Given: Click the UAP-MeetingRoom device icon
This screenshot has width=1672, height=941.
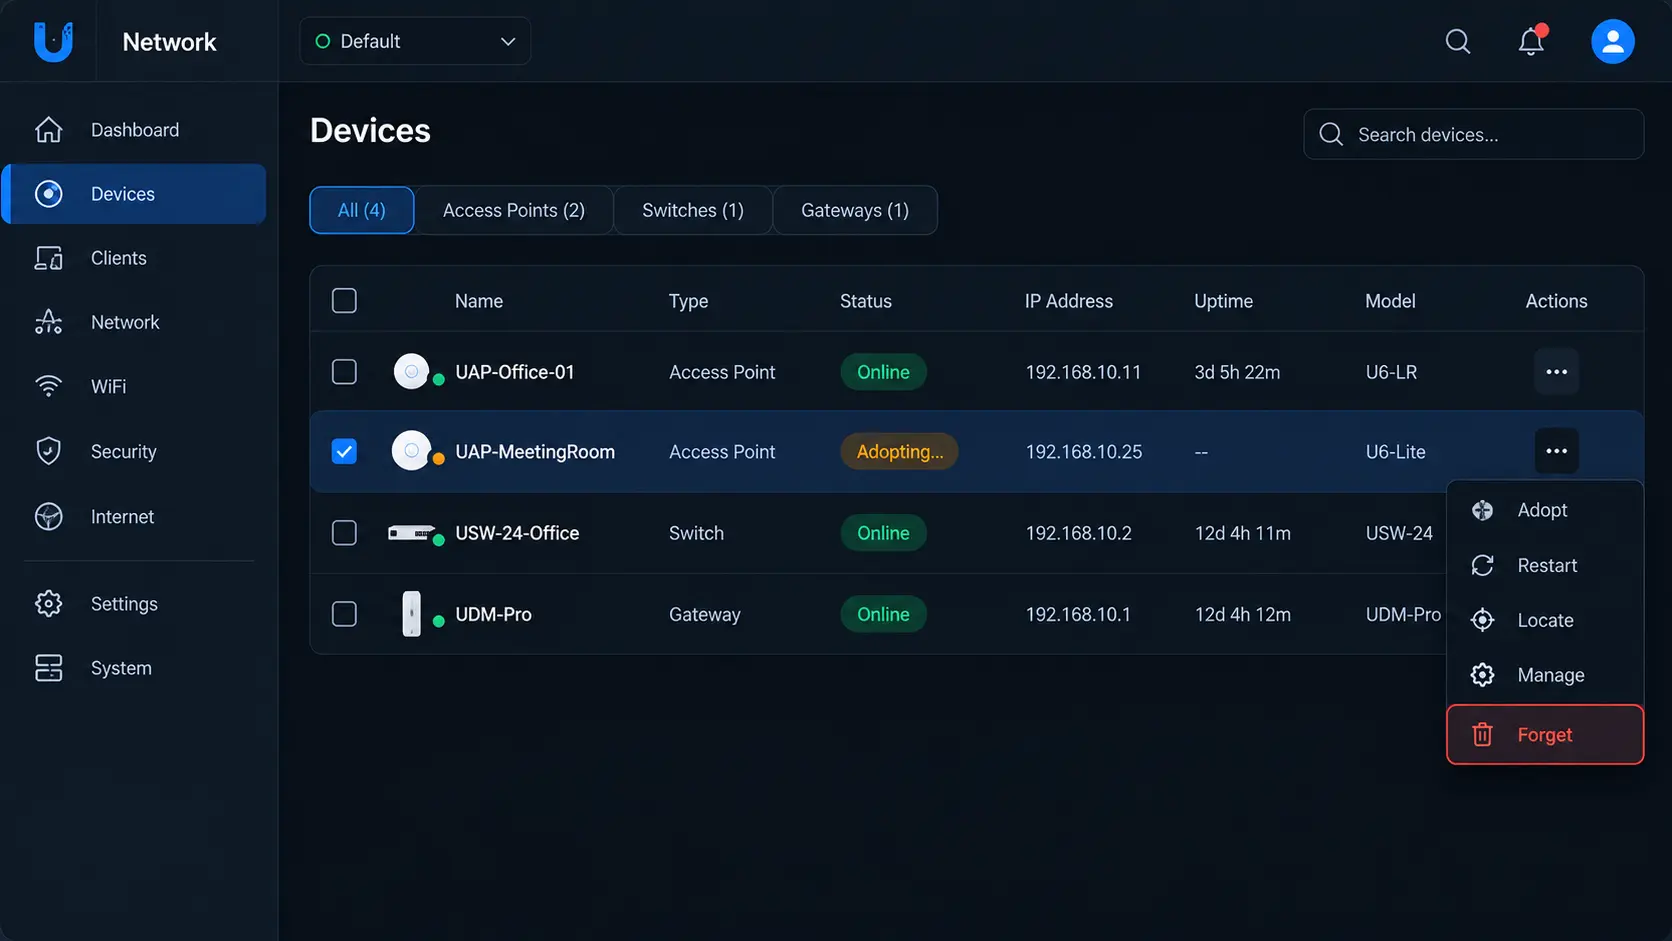Looking at the screenshot, I should click(411, 451).
